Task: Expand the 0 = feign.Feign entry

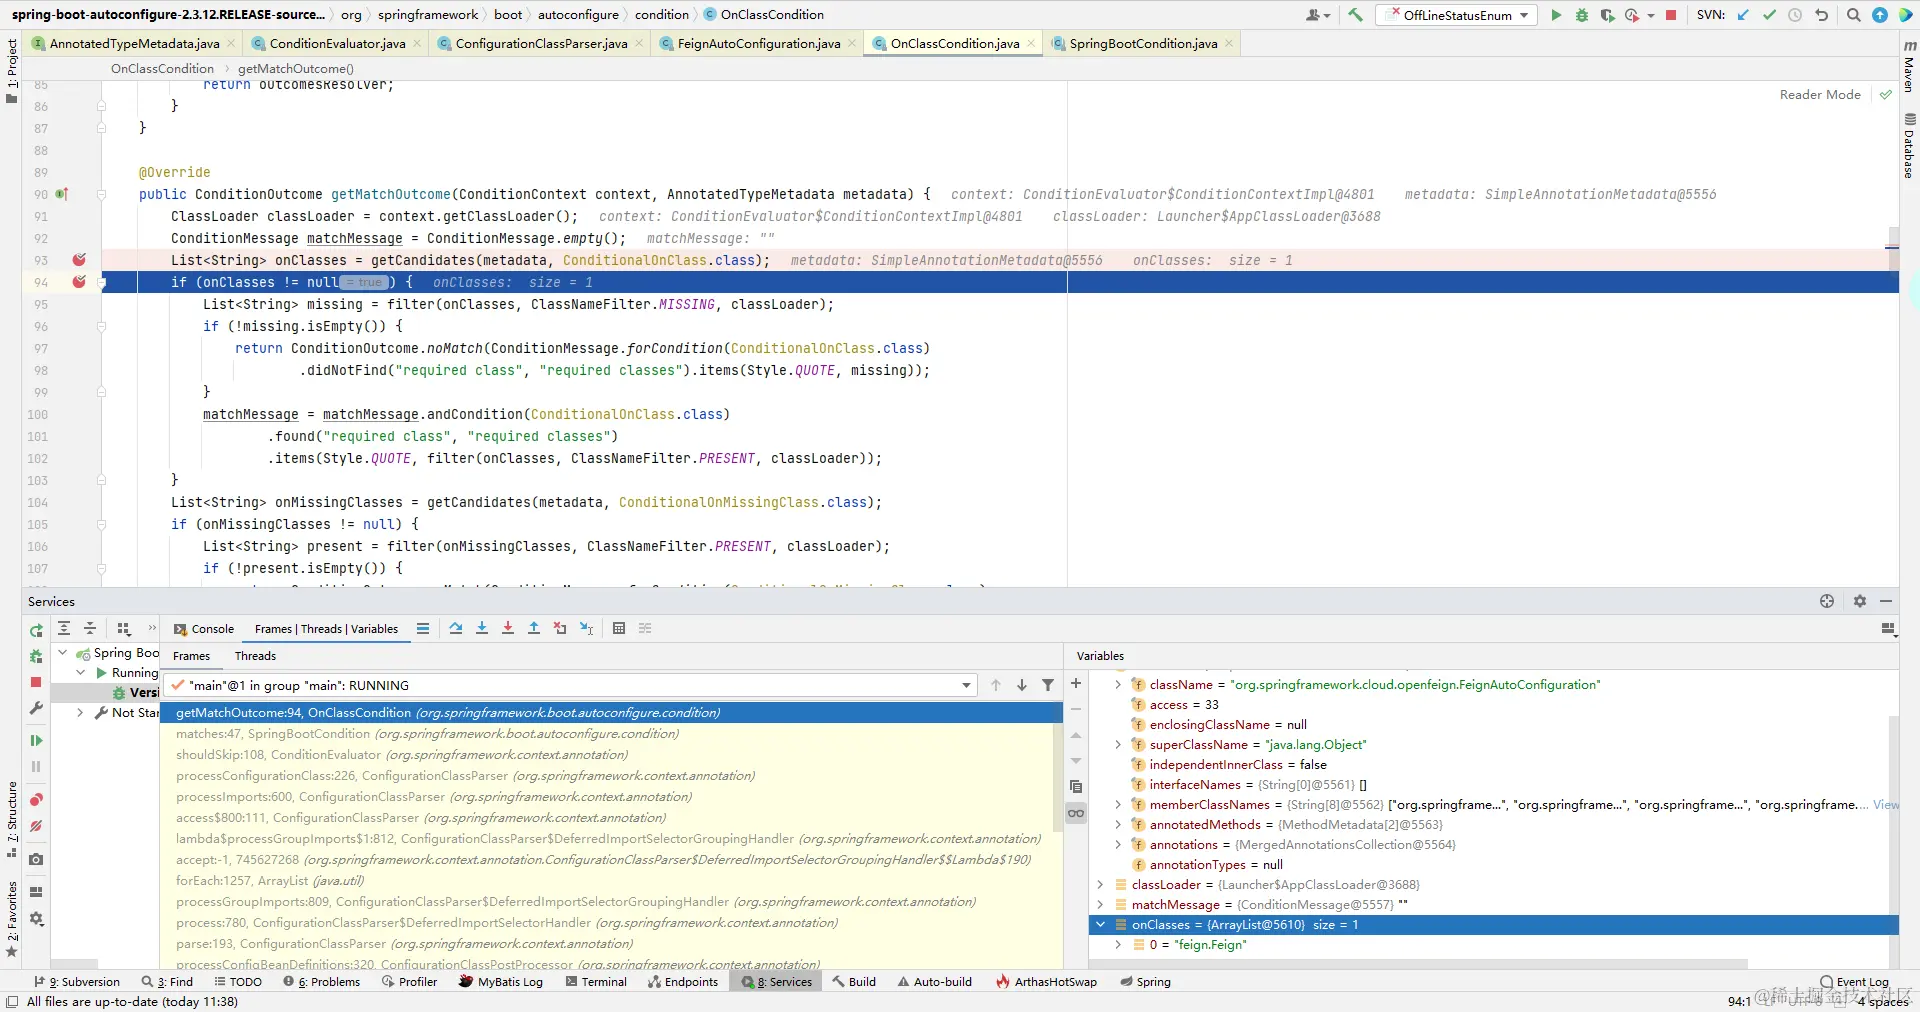Action: click(x=1118, y=945)
